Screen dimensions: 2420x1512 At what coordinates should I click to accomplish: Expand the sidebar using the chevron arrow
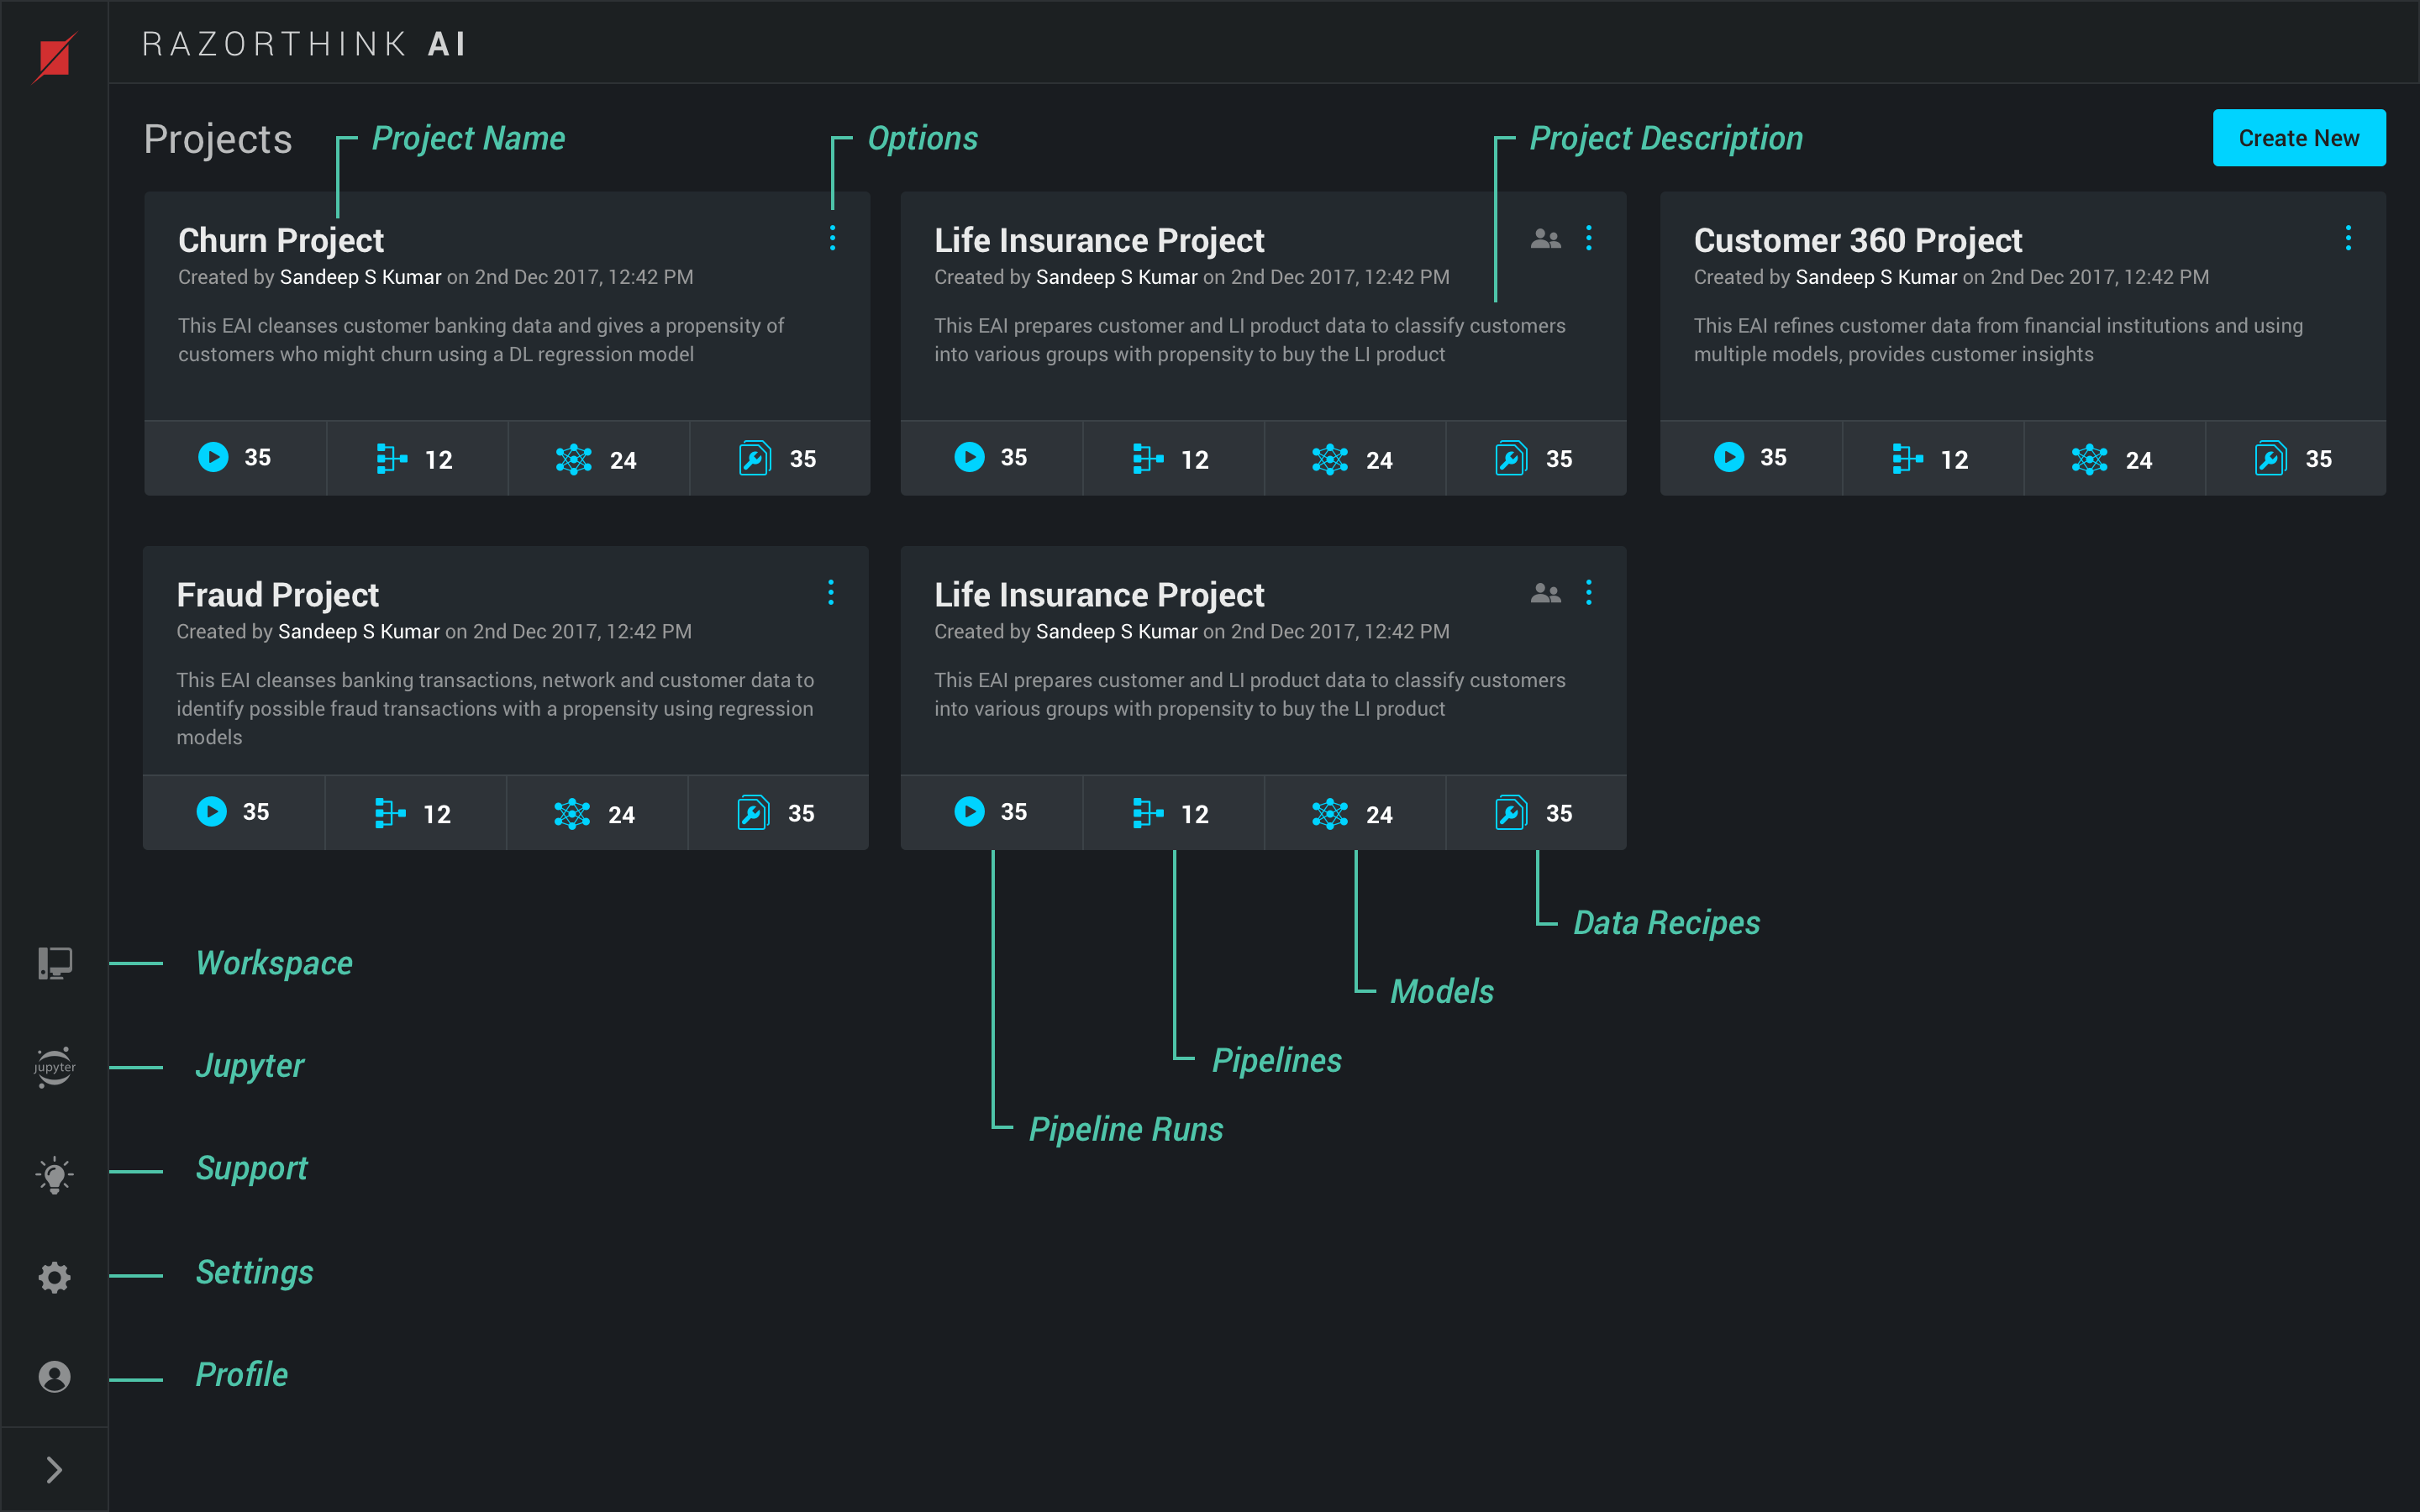[54, 1469]
